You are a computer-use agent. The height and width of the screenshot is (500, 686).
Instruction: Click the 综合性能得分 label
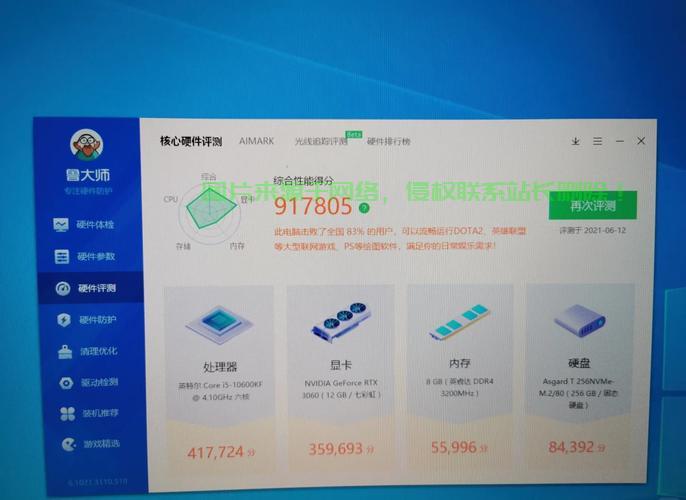pos(303,181)
